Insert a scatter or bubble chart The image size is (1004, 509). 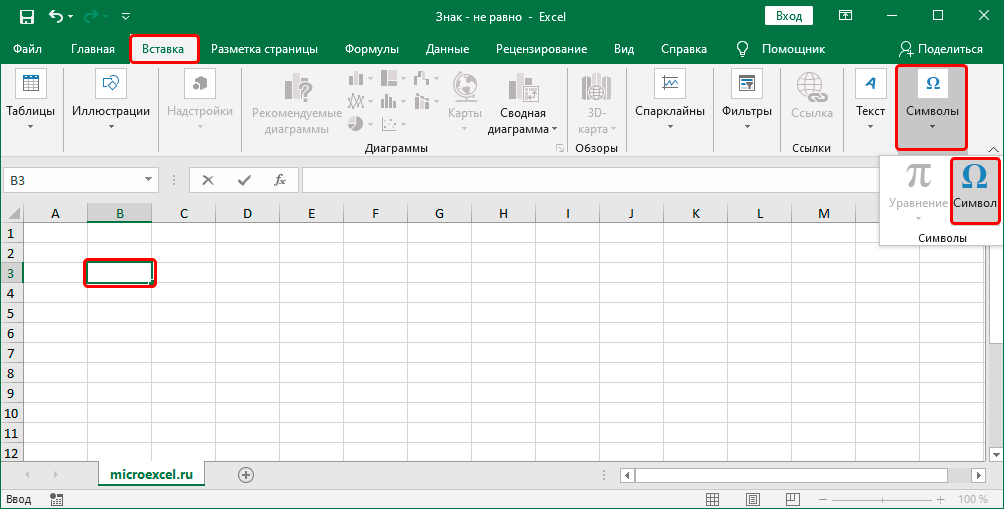pos(393,124)
